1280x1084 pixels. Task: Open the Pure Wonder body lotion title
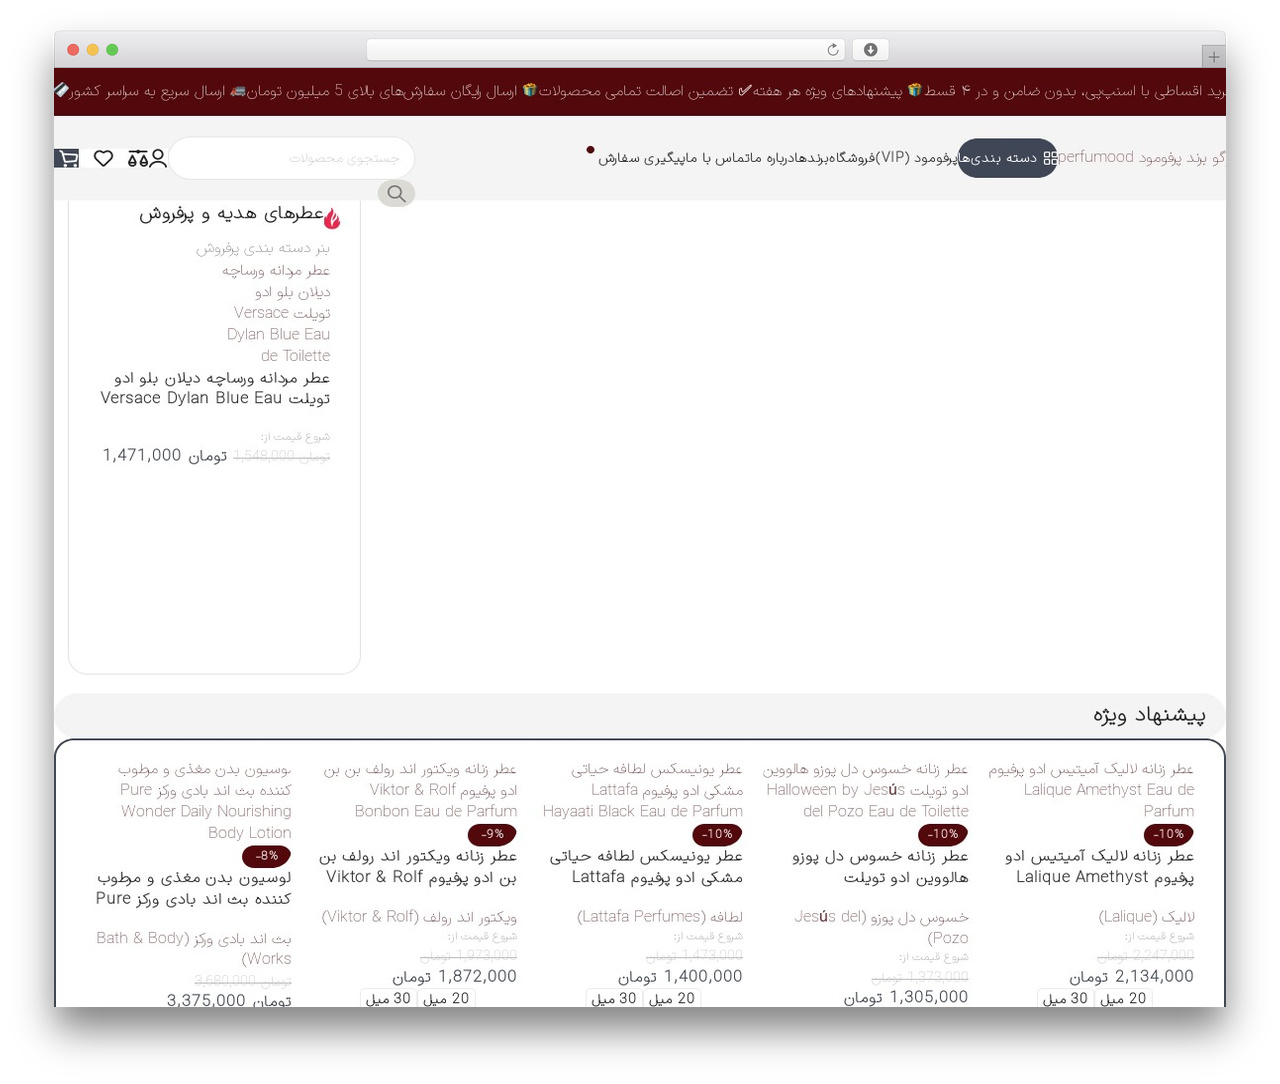[194, 888]
